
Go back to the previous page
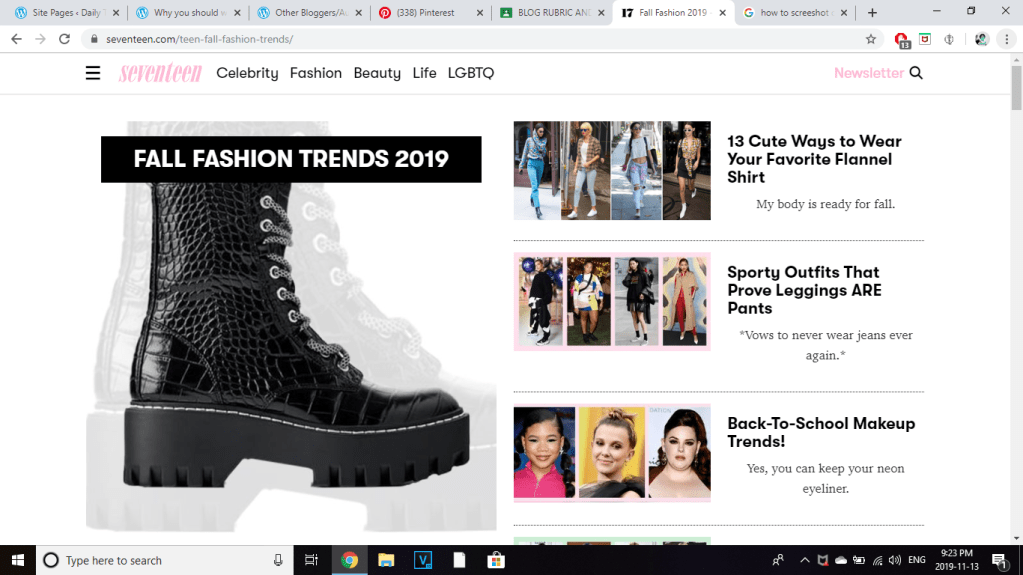(16, 39)
